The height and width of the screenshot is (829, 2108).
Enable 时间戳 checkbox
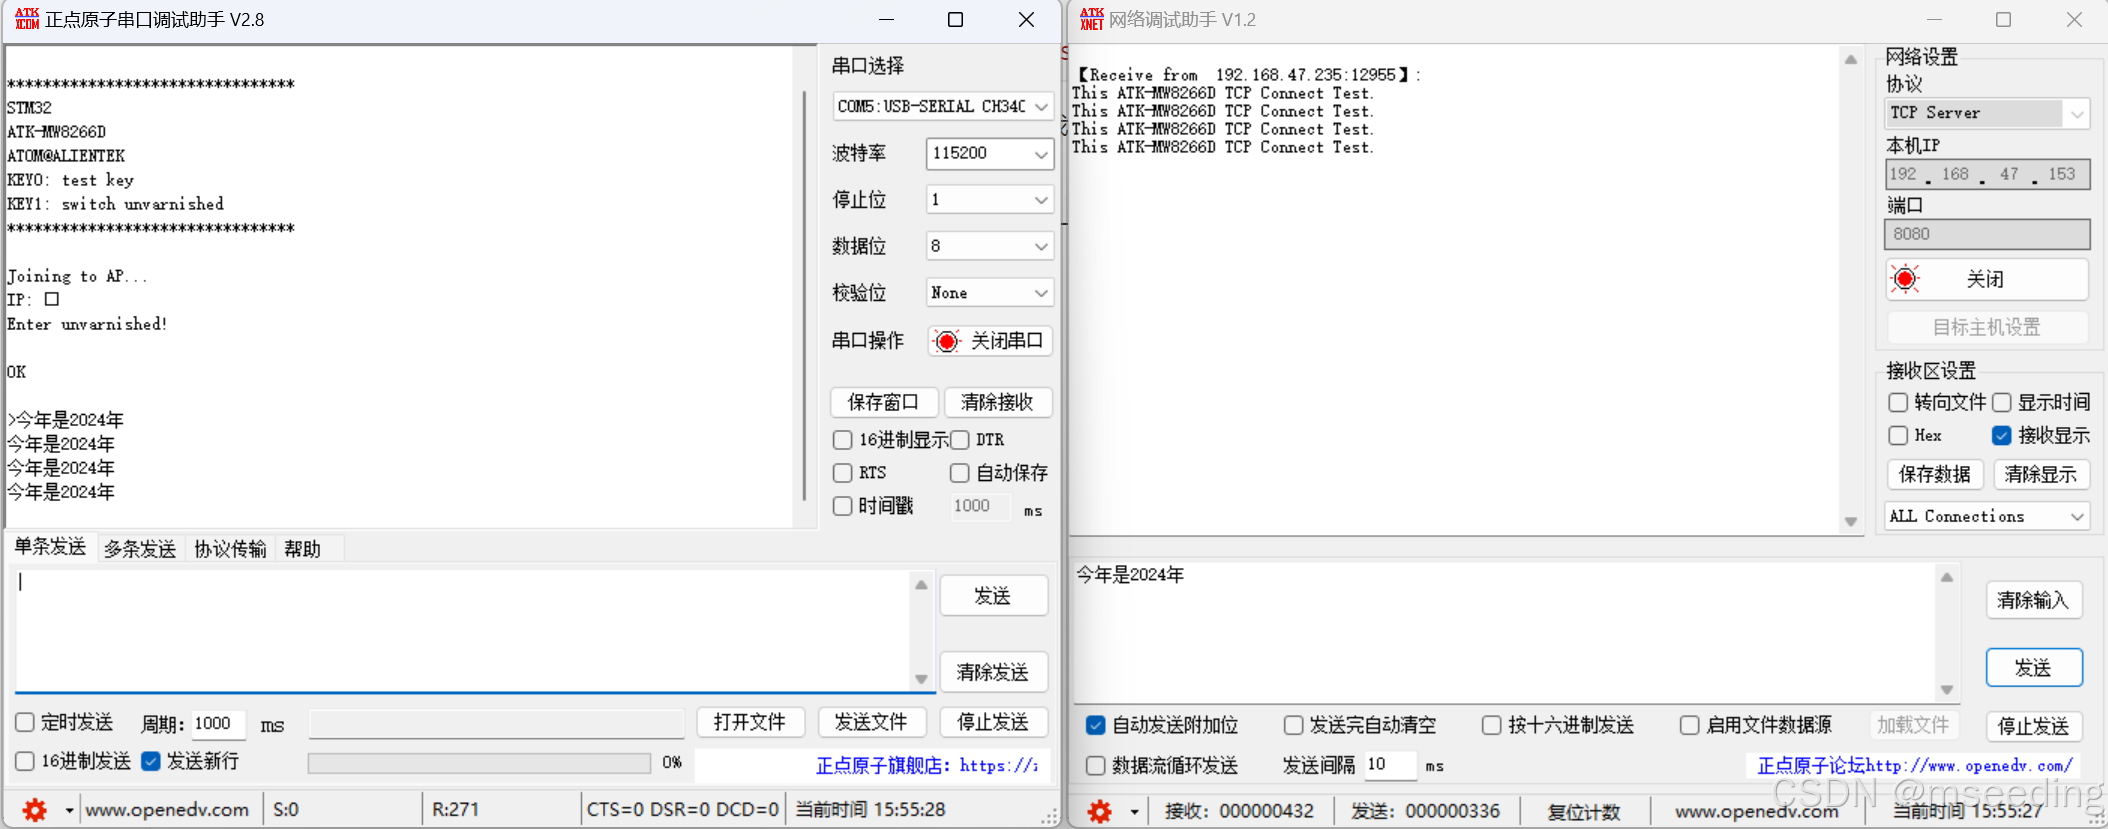[843, 506]
